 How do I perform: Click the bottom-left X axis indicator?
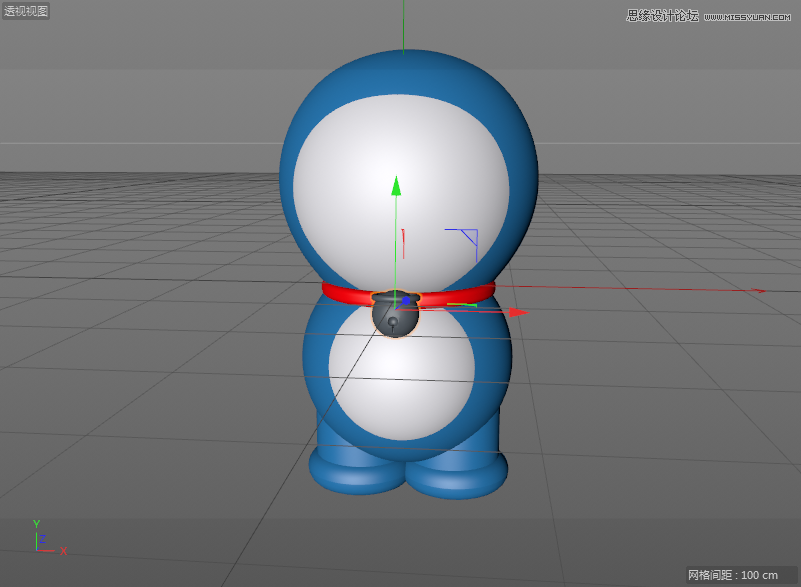pos(62,550)
